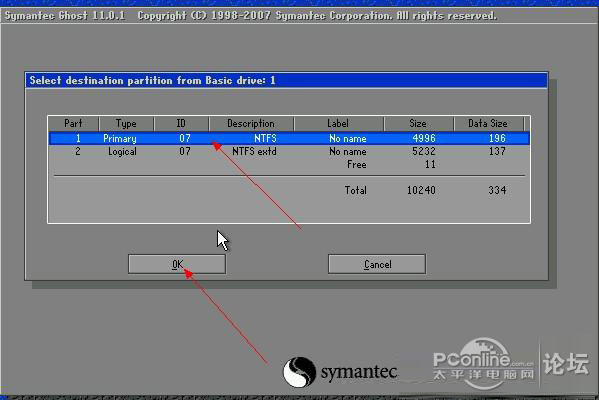Click the Size column header
Viewport: 599px width, 400px height.
coord(418,123)
